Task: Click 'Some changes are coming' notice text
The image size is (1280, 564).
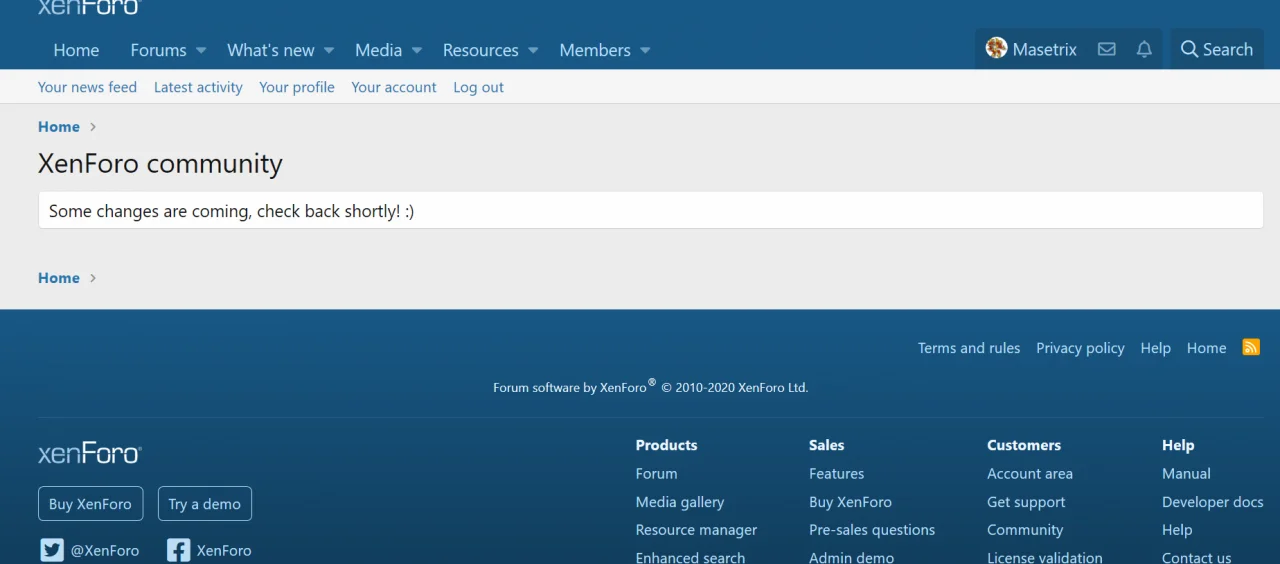Action: pos(231,212)
